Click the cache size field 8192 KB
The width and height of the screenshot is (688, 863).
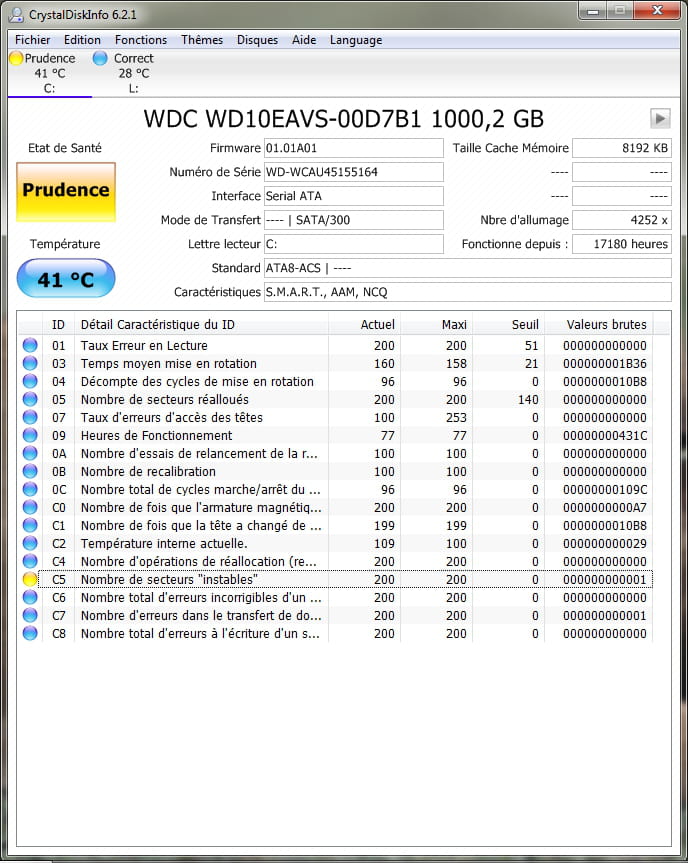pyautogui.click(x=622, y=148)
